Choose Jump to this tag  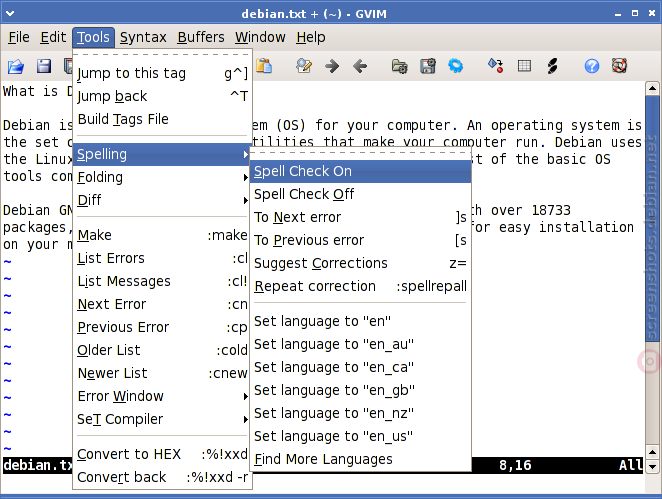163,73
